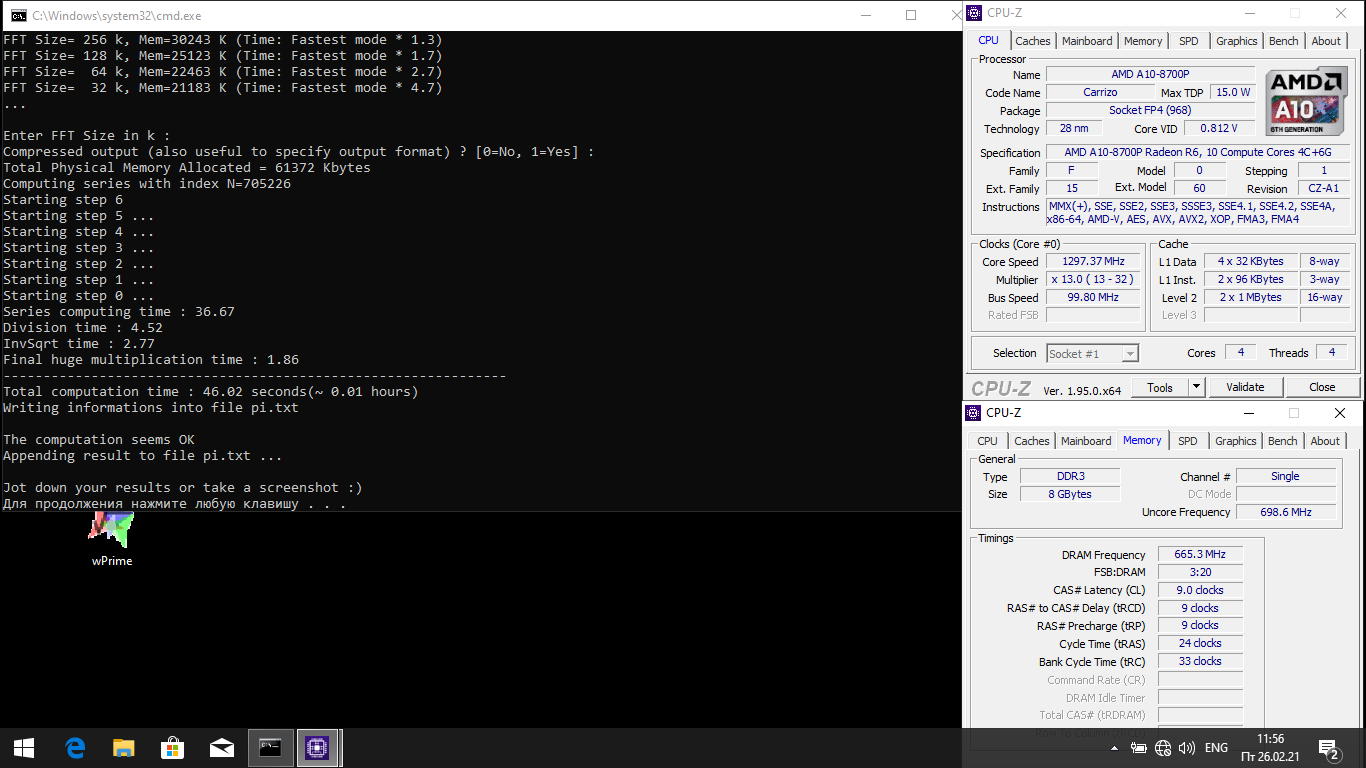1366x768 pixels.
Task: Click the Specification field in CPU-Z
Action: point(1197,152)
